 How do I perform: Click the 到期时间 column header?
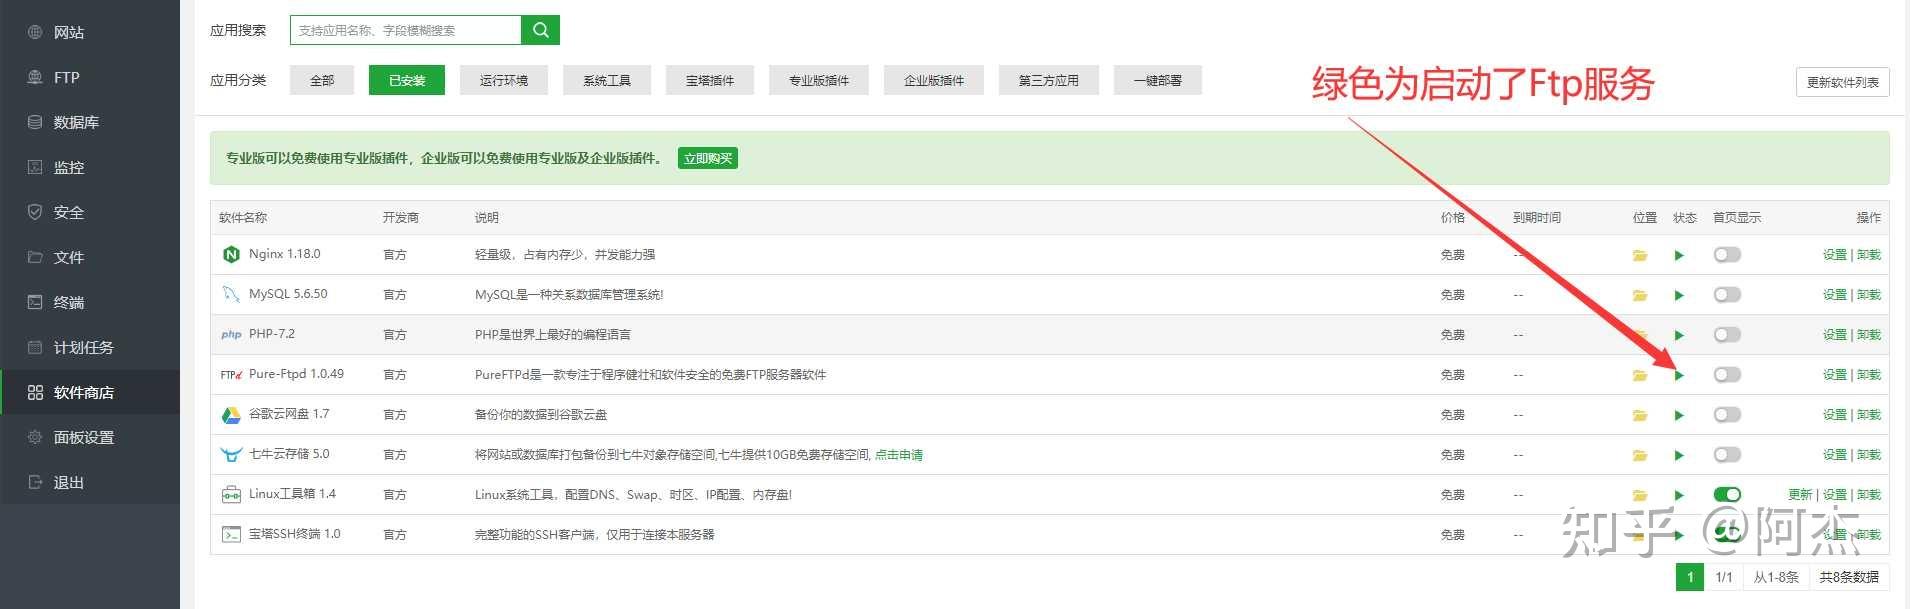tap(1537, 217)
